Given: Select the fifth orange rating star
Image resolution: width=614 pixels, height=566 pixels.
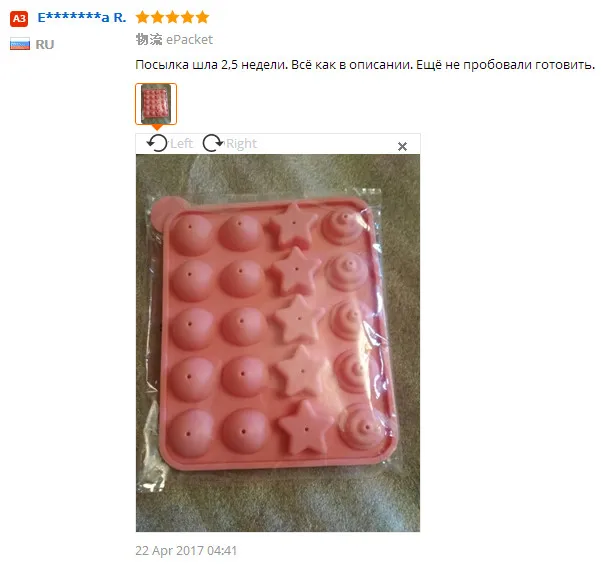Looking at the screenshot, I should [202, 17].
